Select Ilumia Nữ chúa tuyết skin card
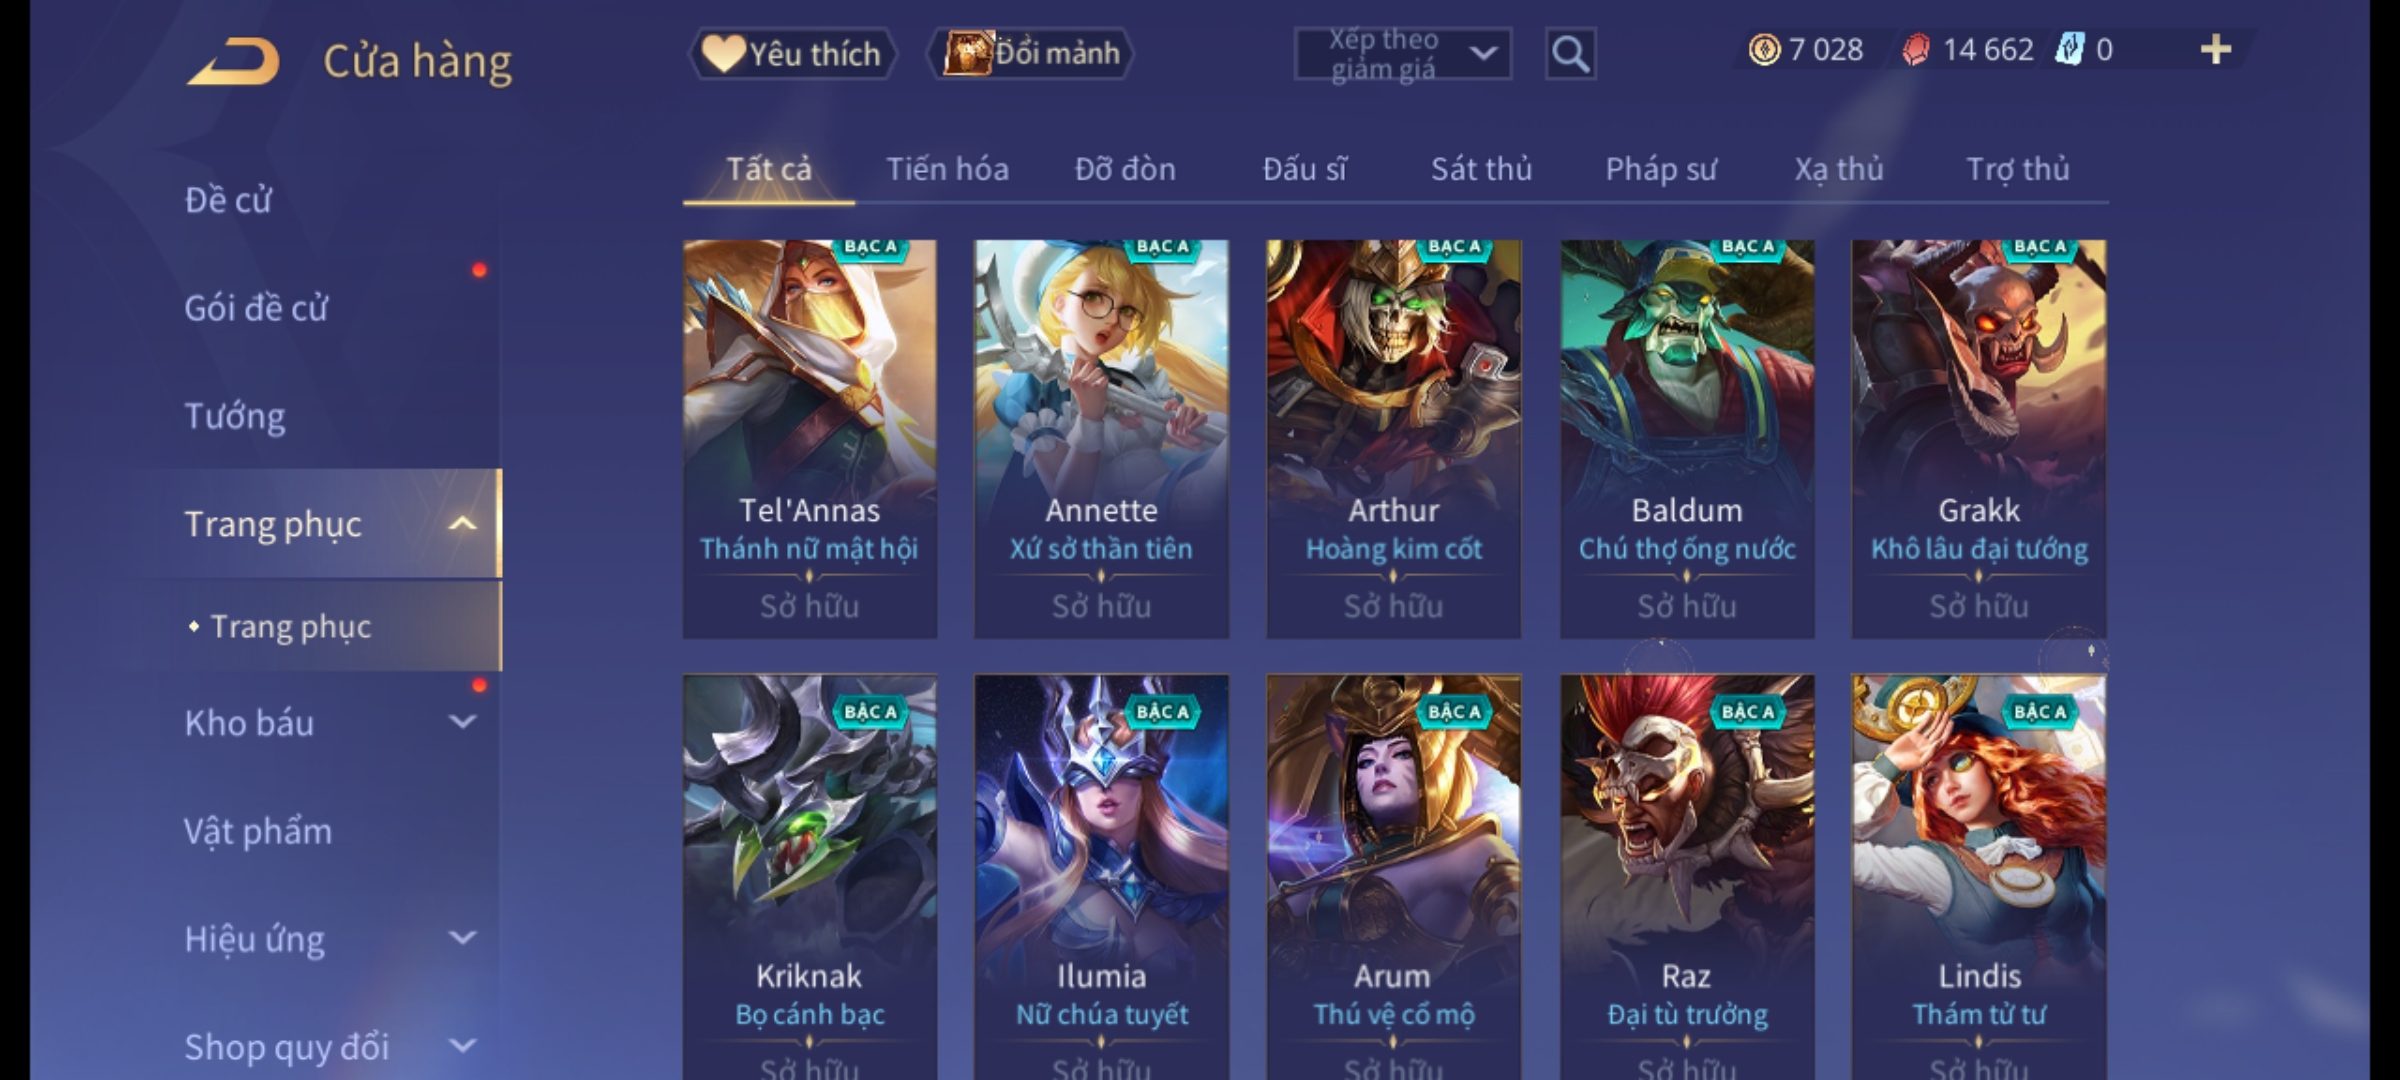Viewport: 2400px width, 1080px height. coord(1101,876)
